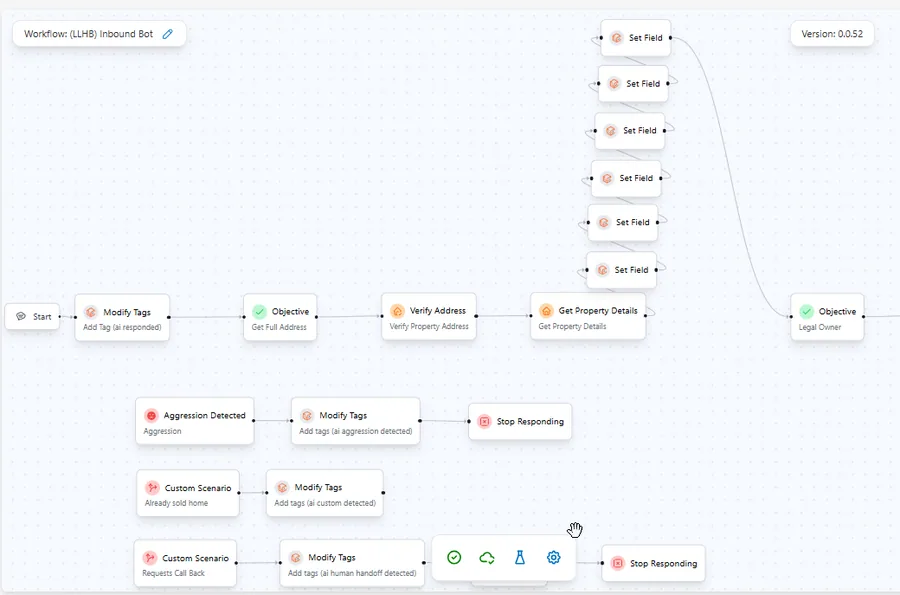Click the pencil icon to rename workflow
The image size is (900, 595).
pyautogui.click(x=168, y=34)
